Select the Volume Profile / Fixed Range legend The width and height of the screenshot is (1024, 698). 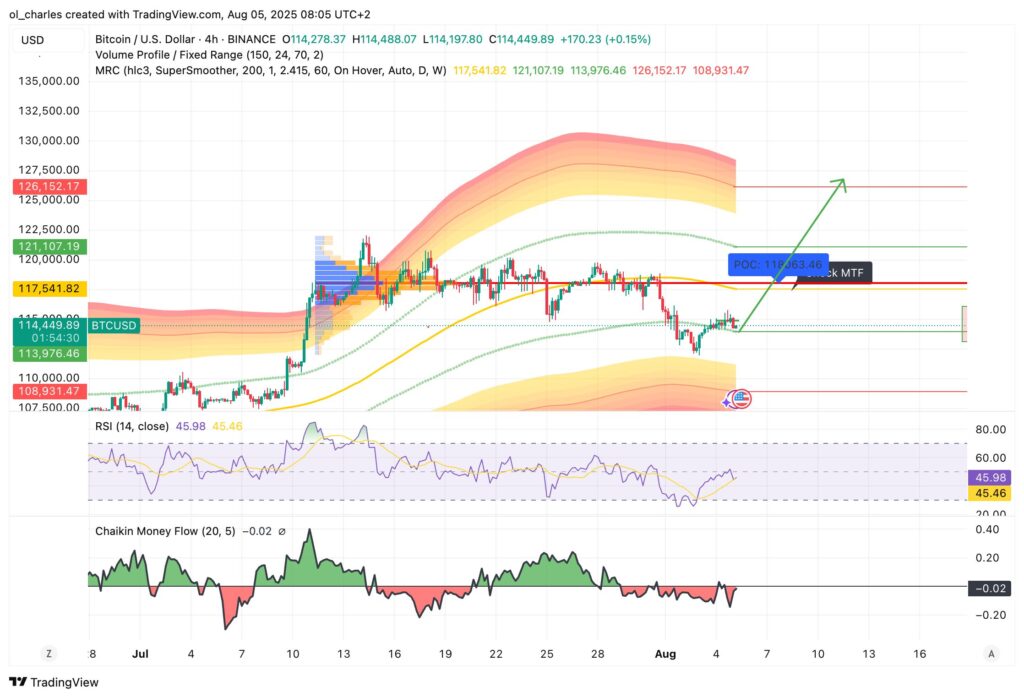(x=209, y=55)
